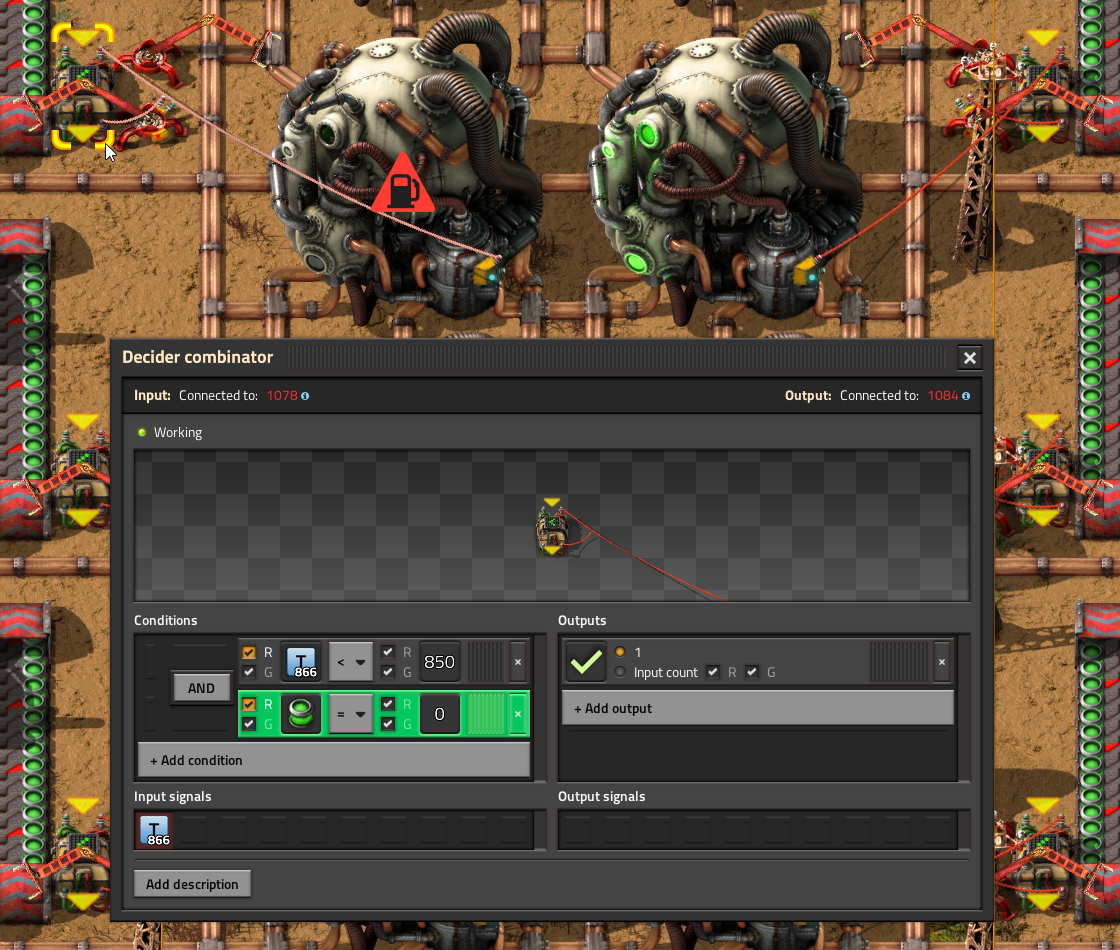The height and width of the screenshot is (950, 1120).
Task: Click the T signal in Input signals
Action: click(x=154, y=830)
